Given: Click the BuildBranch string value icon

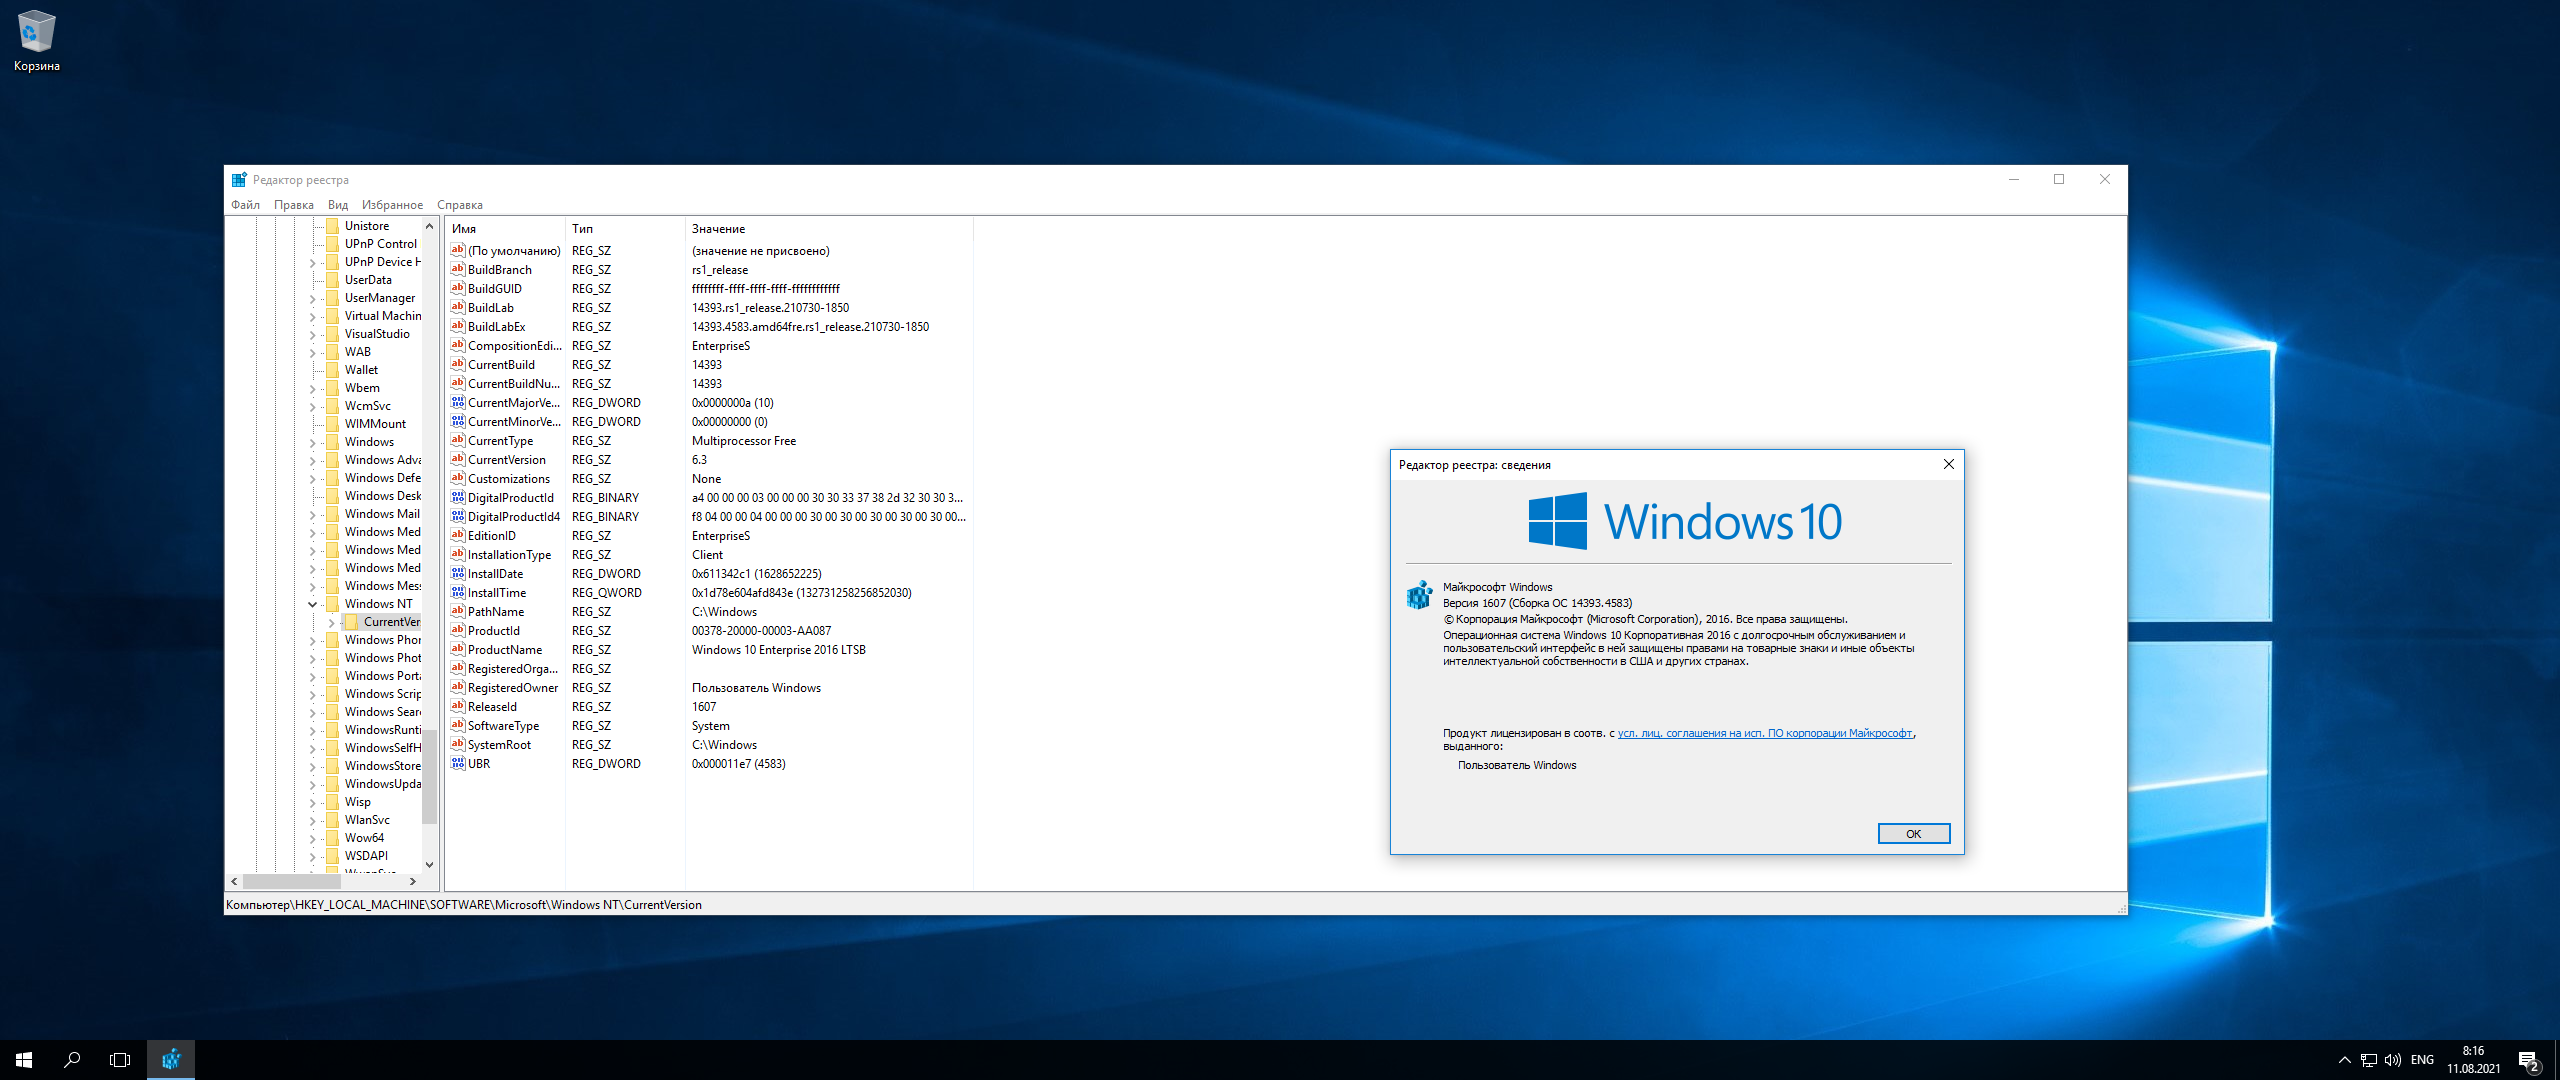Looking at the screenshot, I should click(458, 269).
